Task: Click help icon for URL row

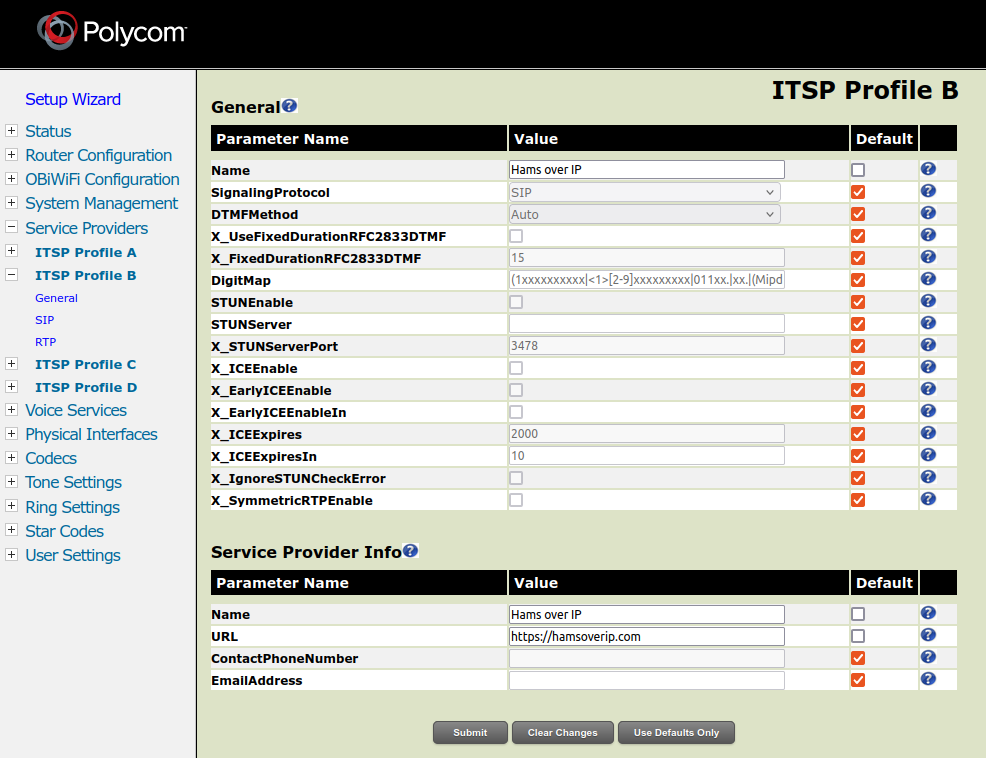Action: pos(928,635)
